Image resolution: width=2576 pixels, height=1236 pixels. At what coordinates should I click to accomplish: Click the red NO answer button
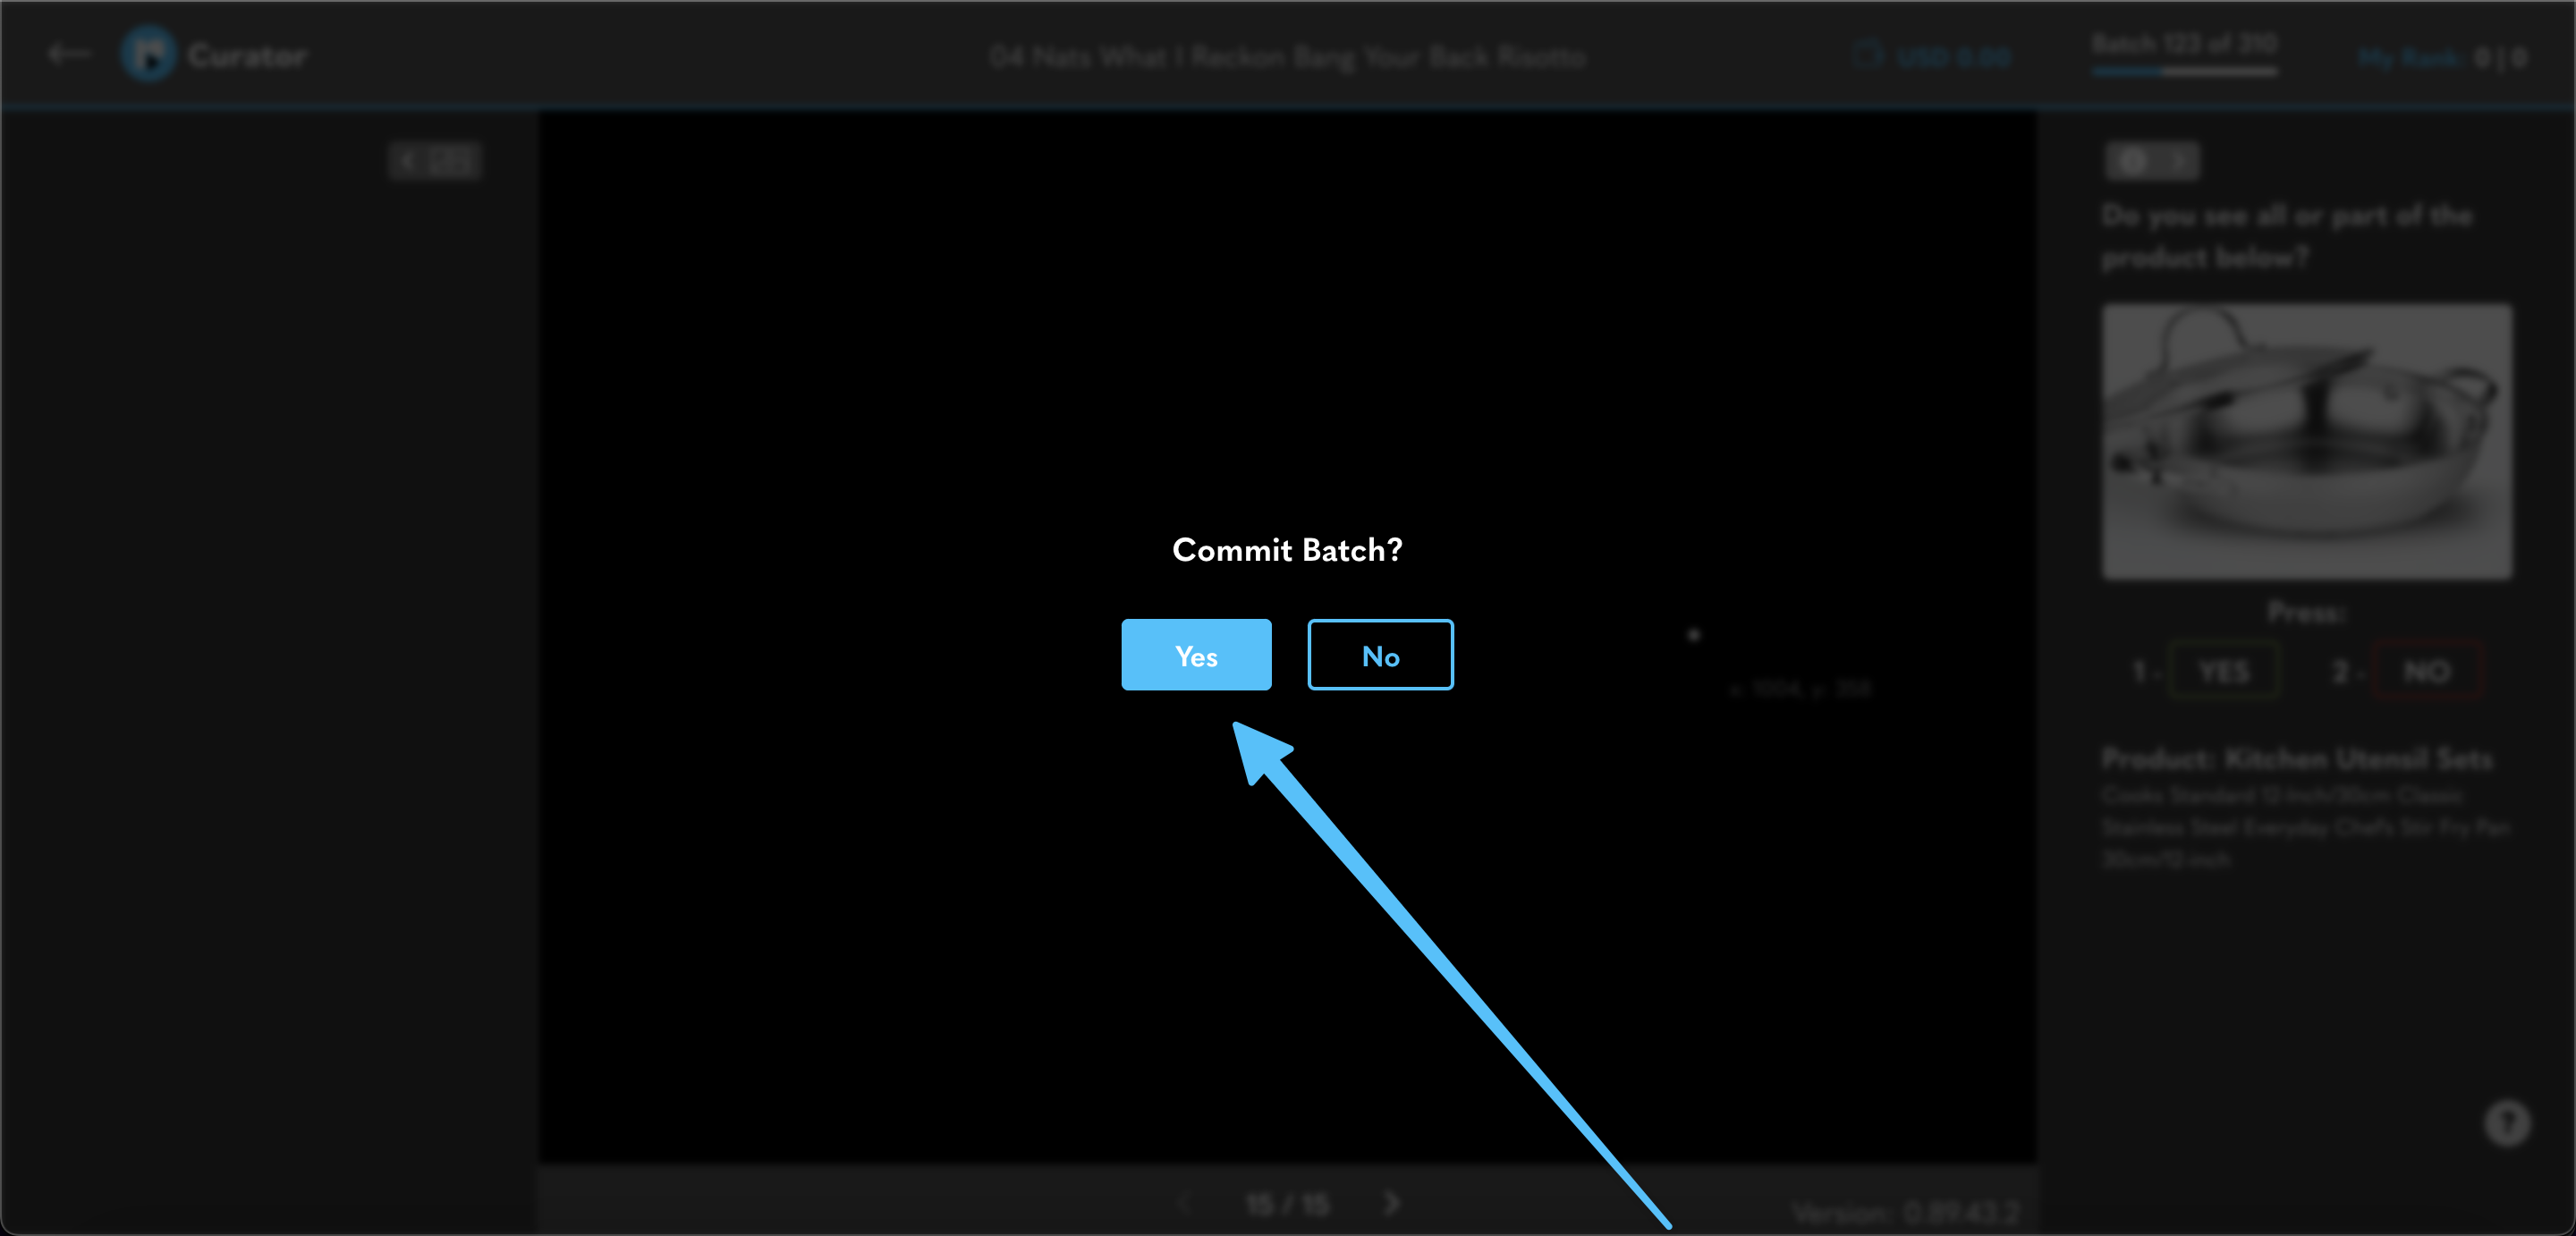[x=2427, y=672]
